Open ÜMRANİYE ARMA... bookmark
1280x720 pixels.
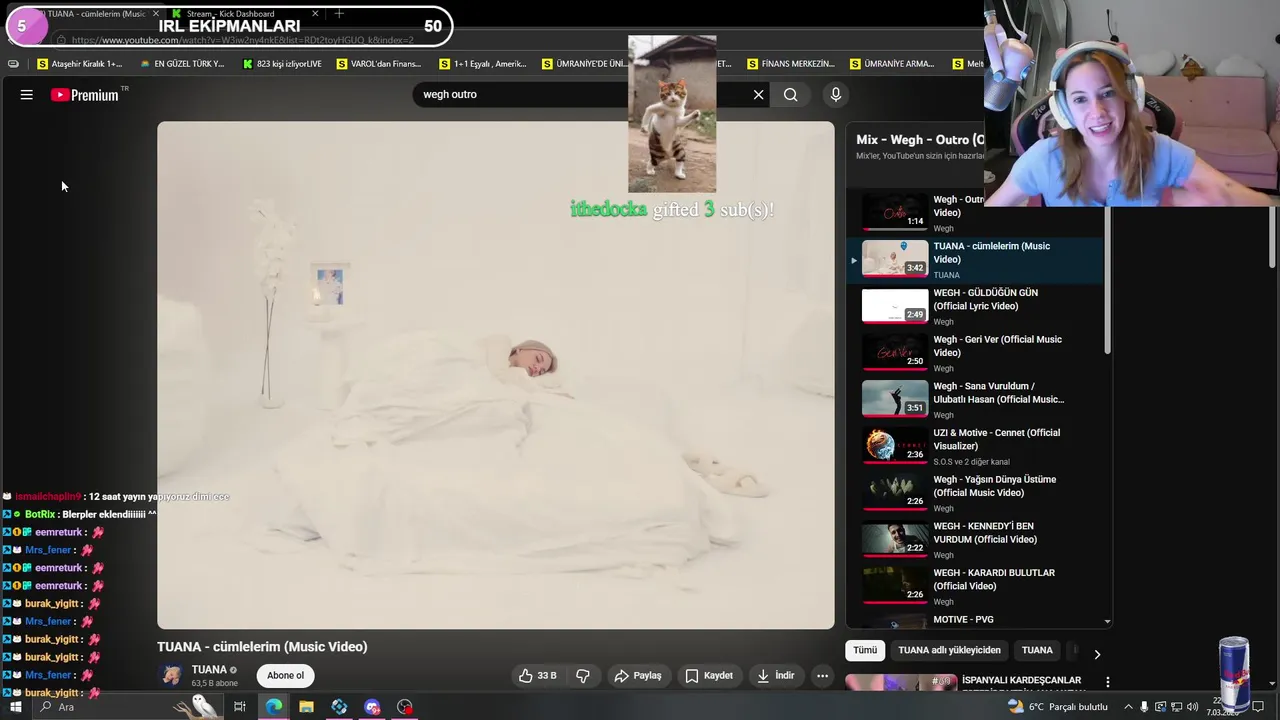(892, 64)
